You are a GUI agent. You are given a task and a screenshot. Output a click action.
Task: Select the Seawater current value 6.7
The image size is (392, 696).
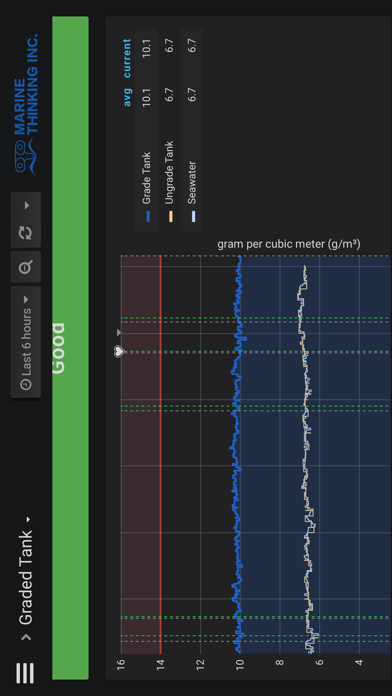pos(192,46)
